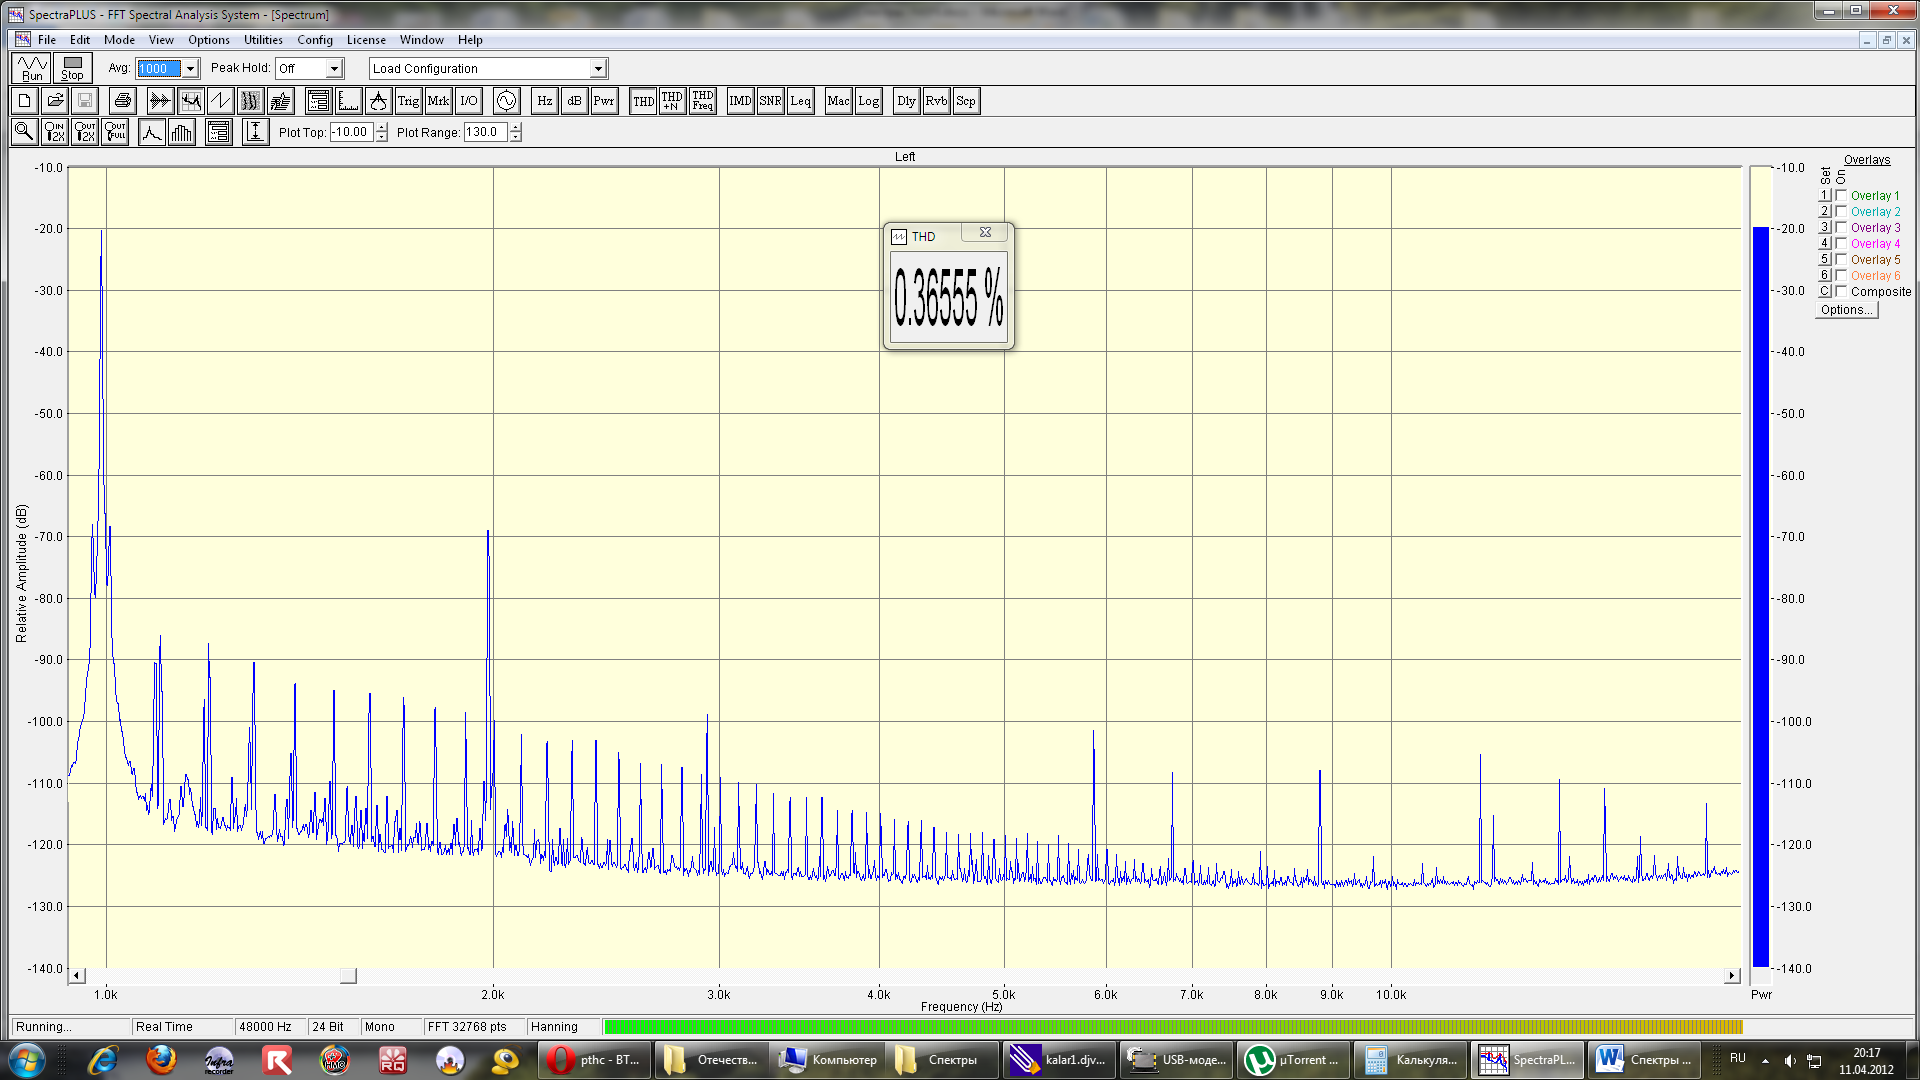Toggle the Composite overlay checkbox
Screen dimensions: 1920x1080
point(1842,291)
